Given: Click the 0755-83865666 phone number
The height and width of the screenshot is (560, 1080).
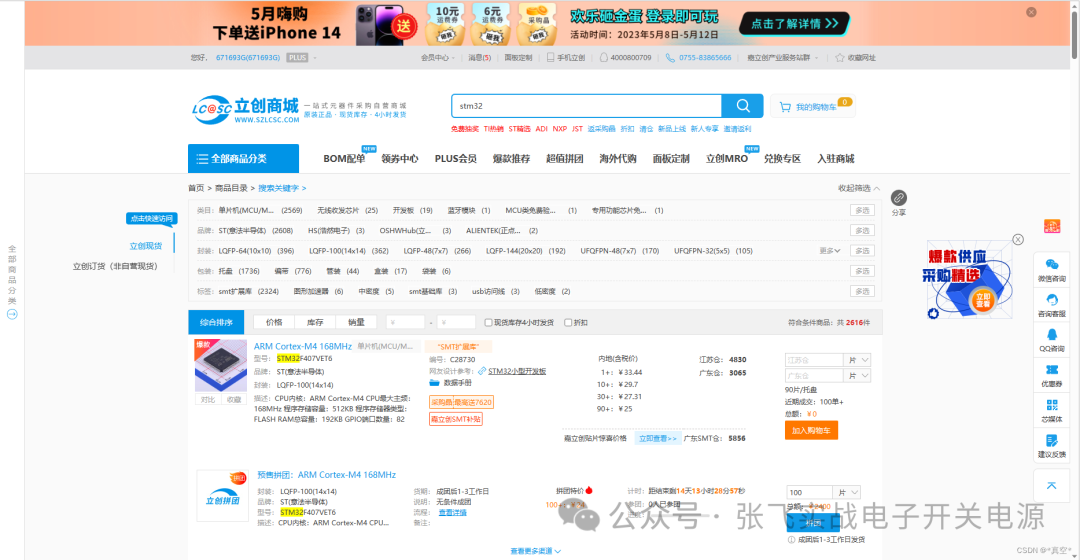Looking at the screenshot, I should (705, 58).
